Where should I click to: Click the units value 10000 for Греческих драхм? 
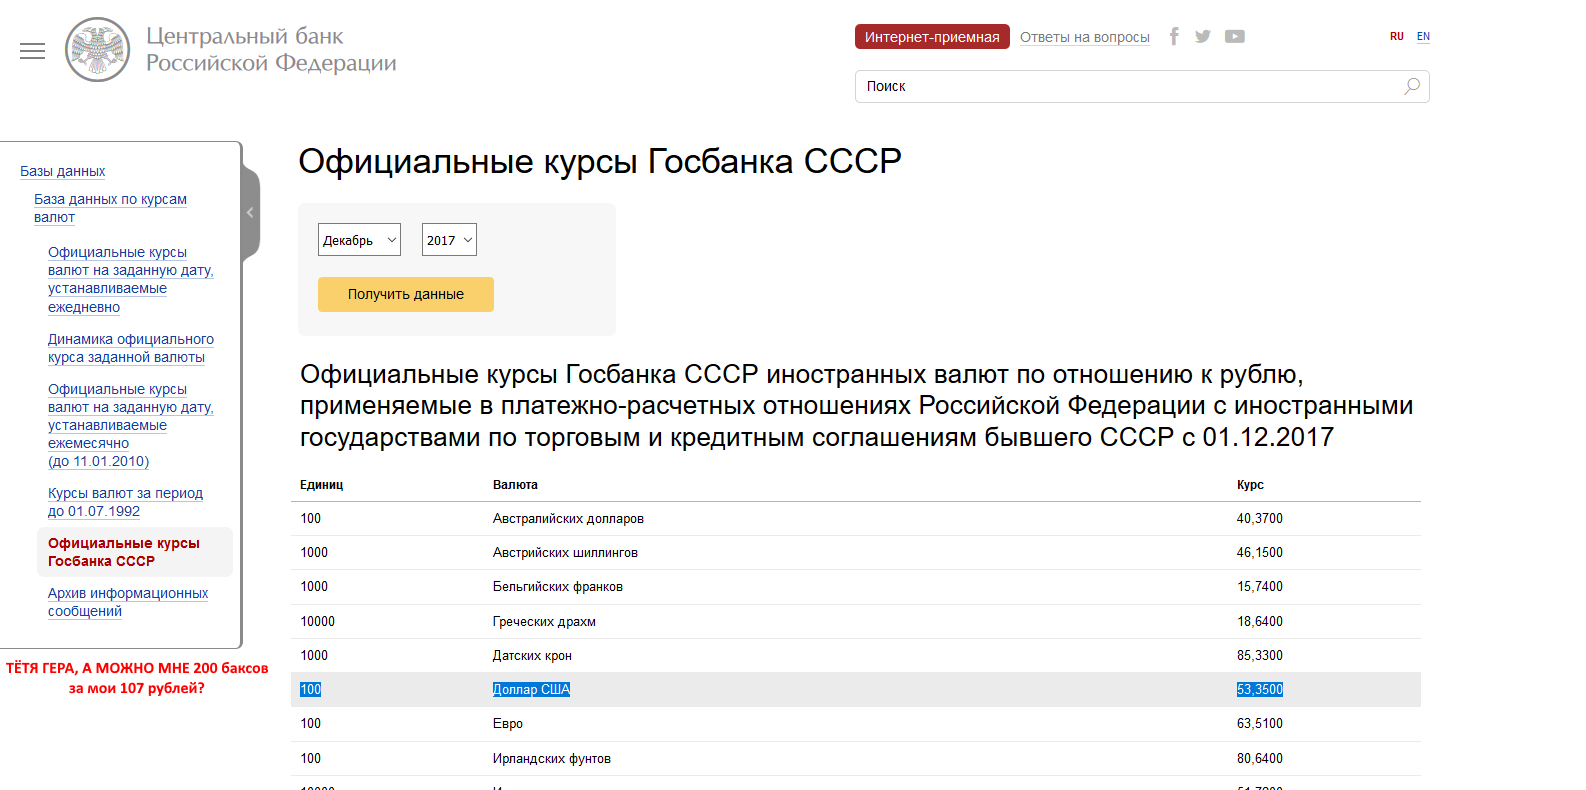coord(318,621)
